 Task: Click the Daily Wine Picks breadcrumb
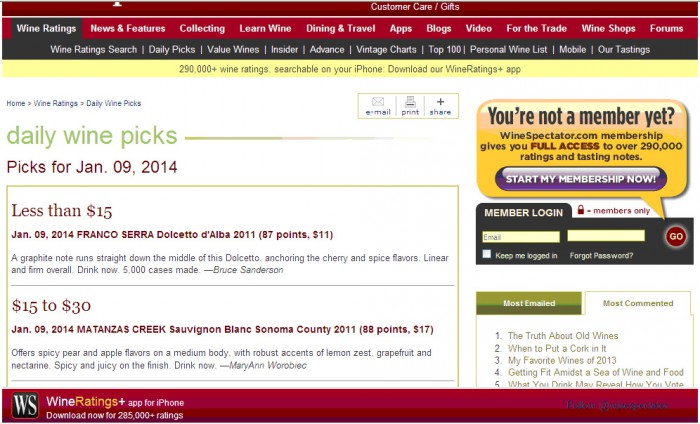coord(113,103)
